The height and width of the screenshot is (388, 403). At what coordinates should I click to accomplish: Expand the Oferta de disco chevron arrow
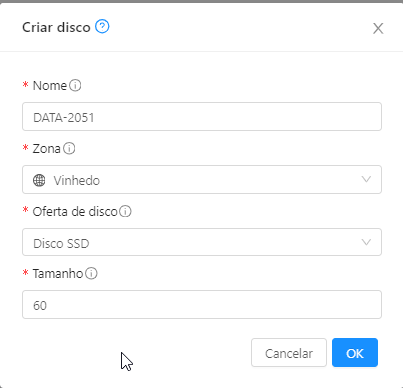tap(366, 242)
